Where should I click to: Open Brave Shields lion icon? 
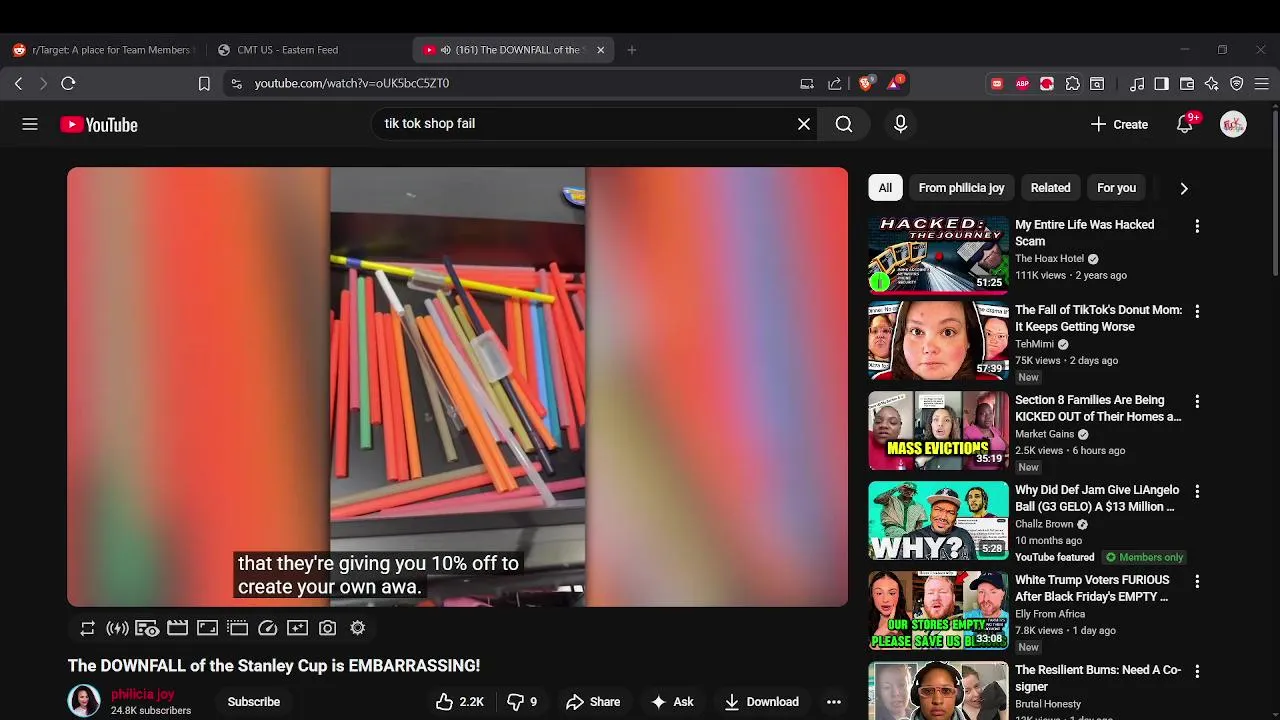tap(866, 84)
